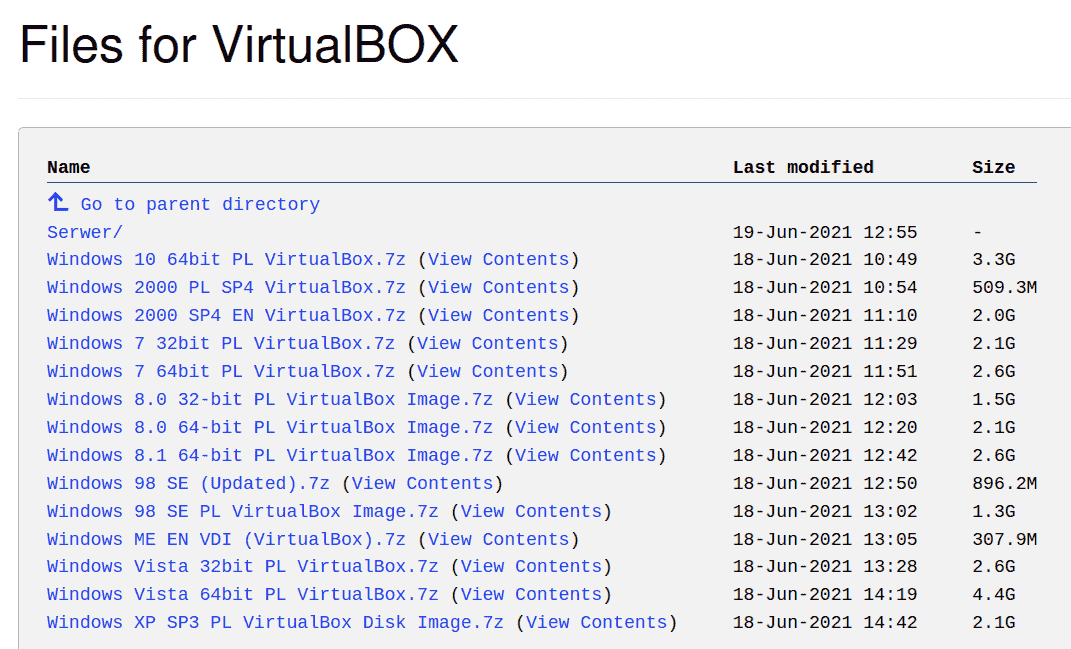The image size is (1071, 649).
Task: Click the parent directory up-arrow icon
Action: pos(58,202)
